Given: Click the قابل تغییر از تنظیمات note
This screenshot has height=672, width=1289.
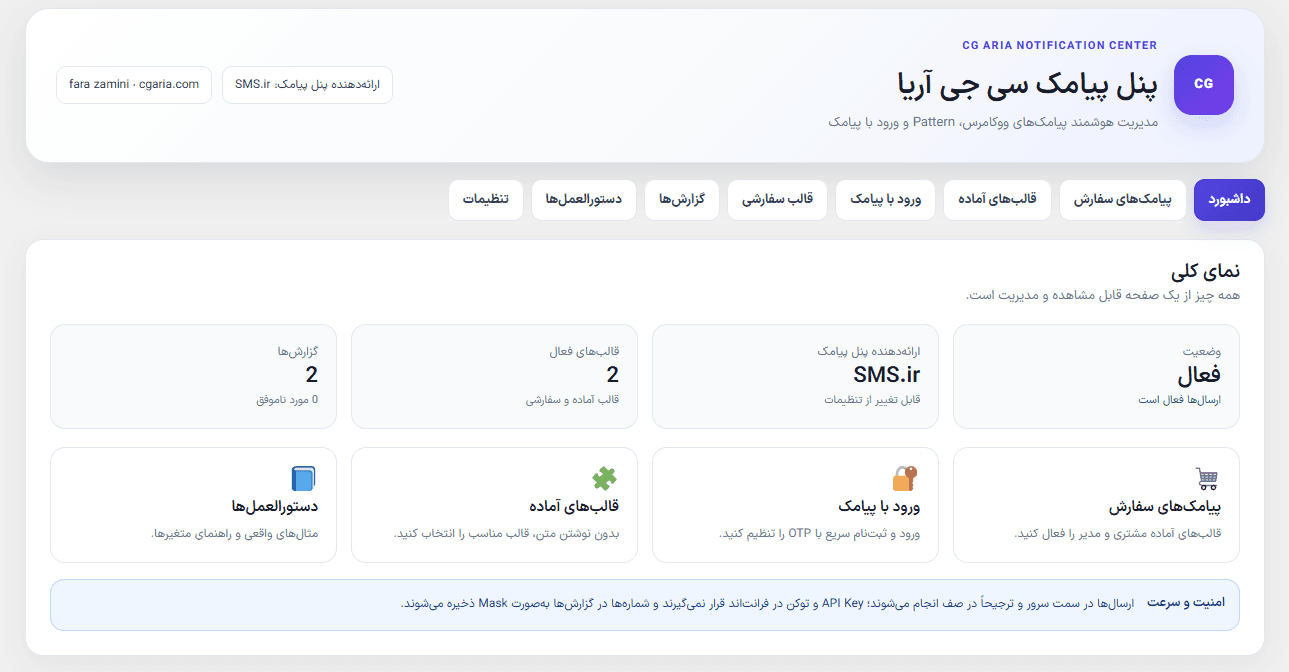Looking at the screenshot, I should click(872, 400).
